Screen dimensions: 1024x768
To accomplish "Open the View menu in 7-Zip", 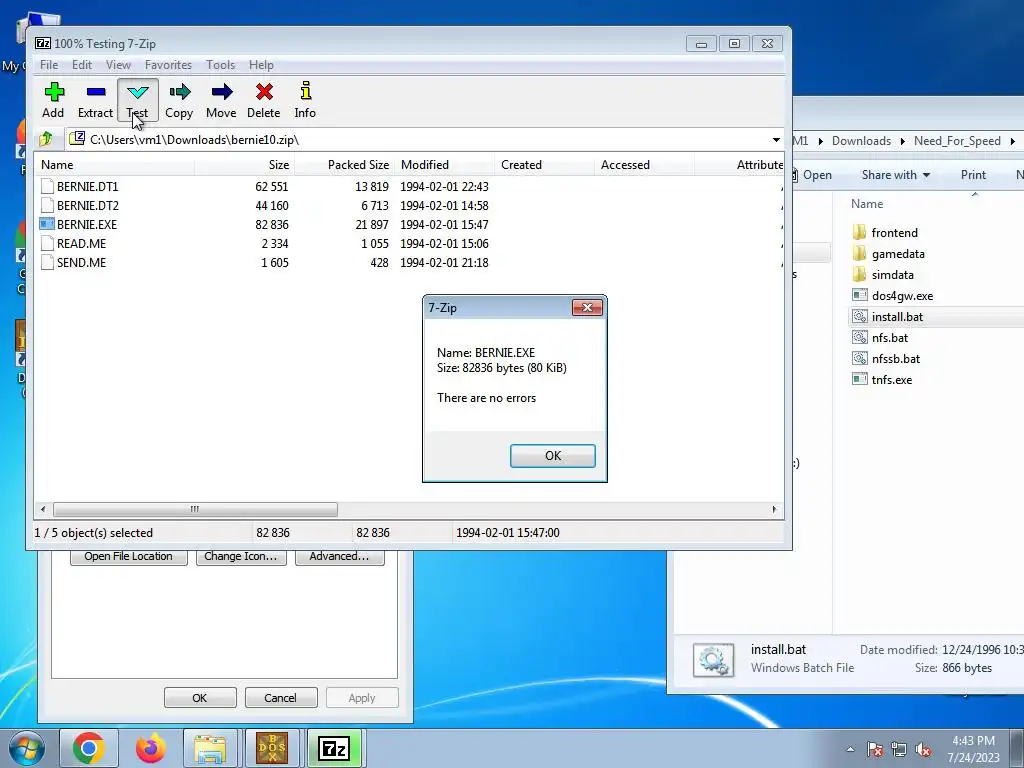I will coord(118,65).
